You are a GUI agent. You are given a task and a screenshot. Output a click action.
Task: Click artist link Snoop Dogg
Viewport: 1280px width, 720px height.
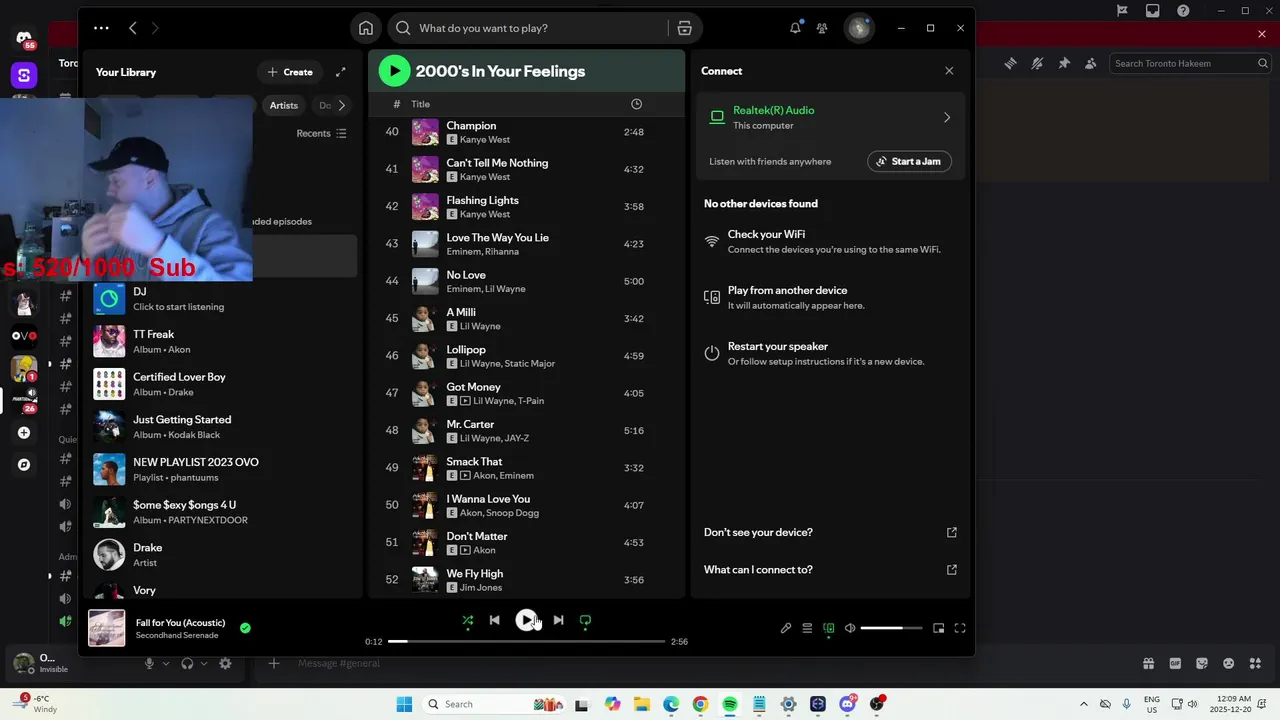[x=511, y=513]
